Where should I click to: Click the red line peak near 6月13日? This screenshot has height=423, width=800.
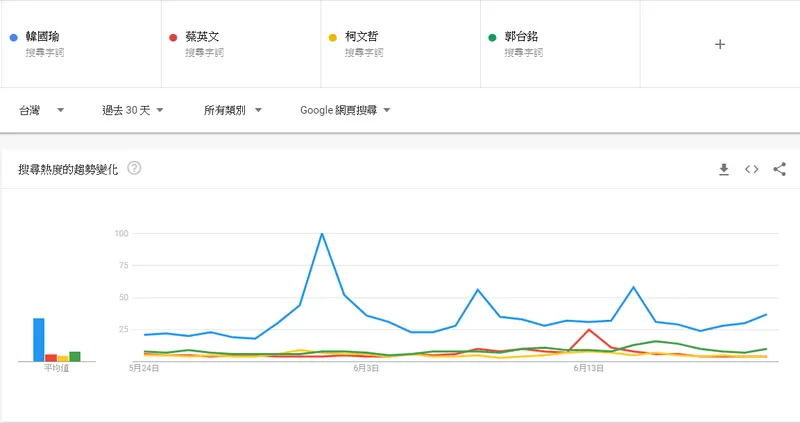590,329
